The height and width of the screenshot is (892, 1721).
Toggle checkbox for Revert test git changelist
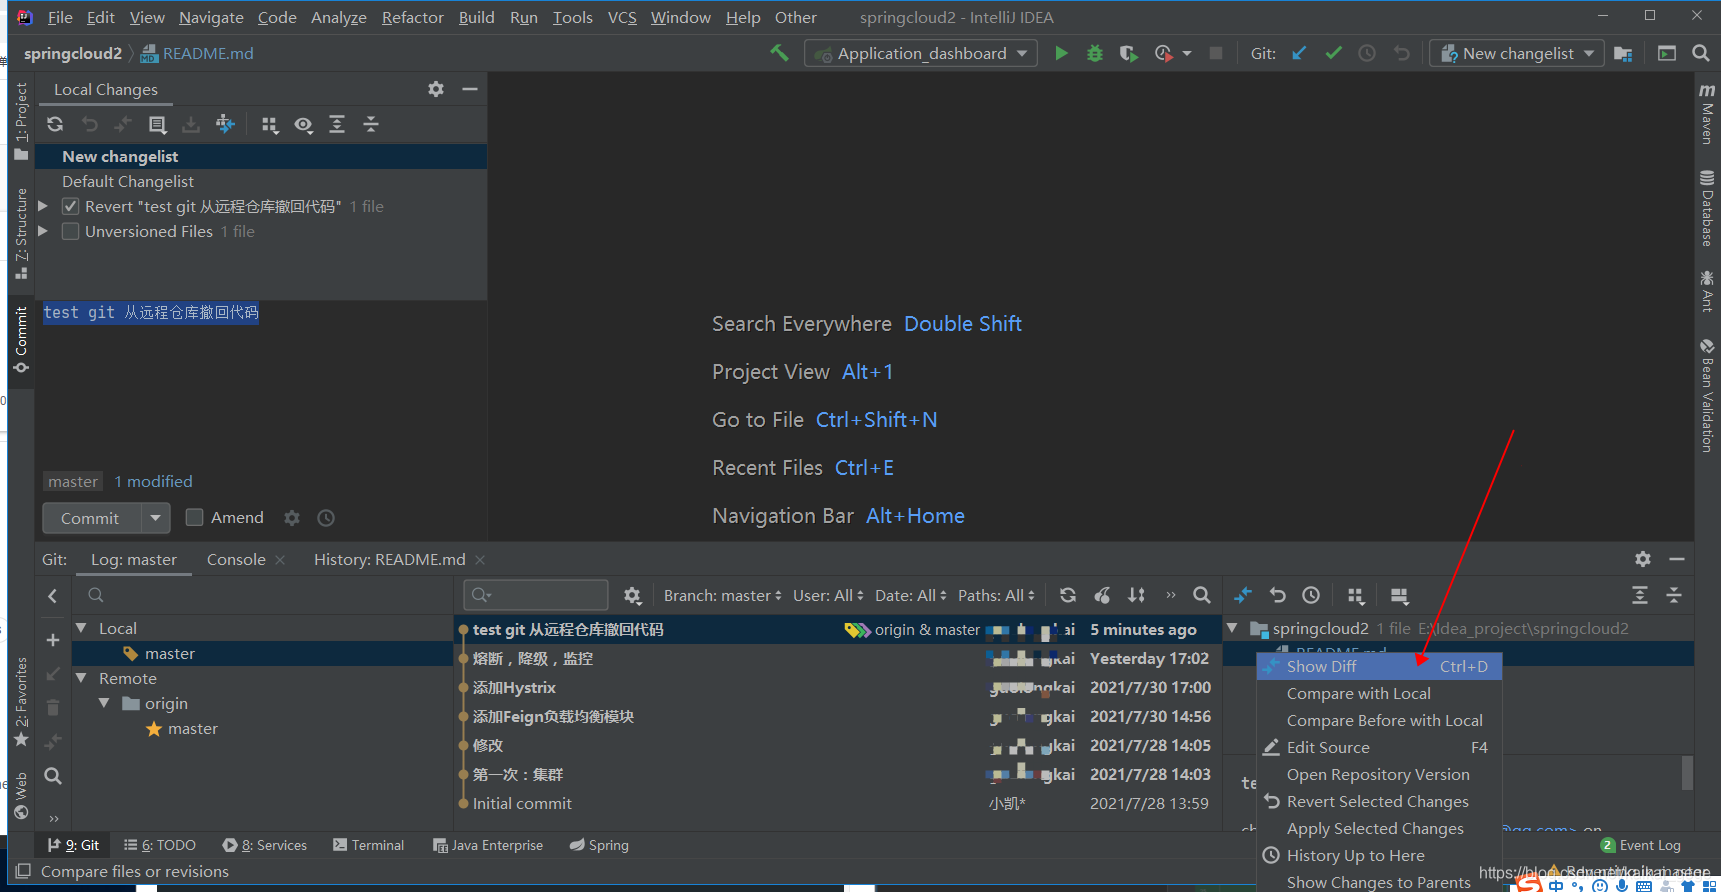[70, 206]
